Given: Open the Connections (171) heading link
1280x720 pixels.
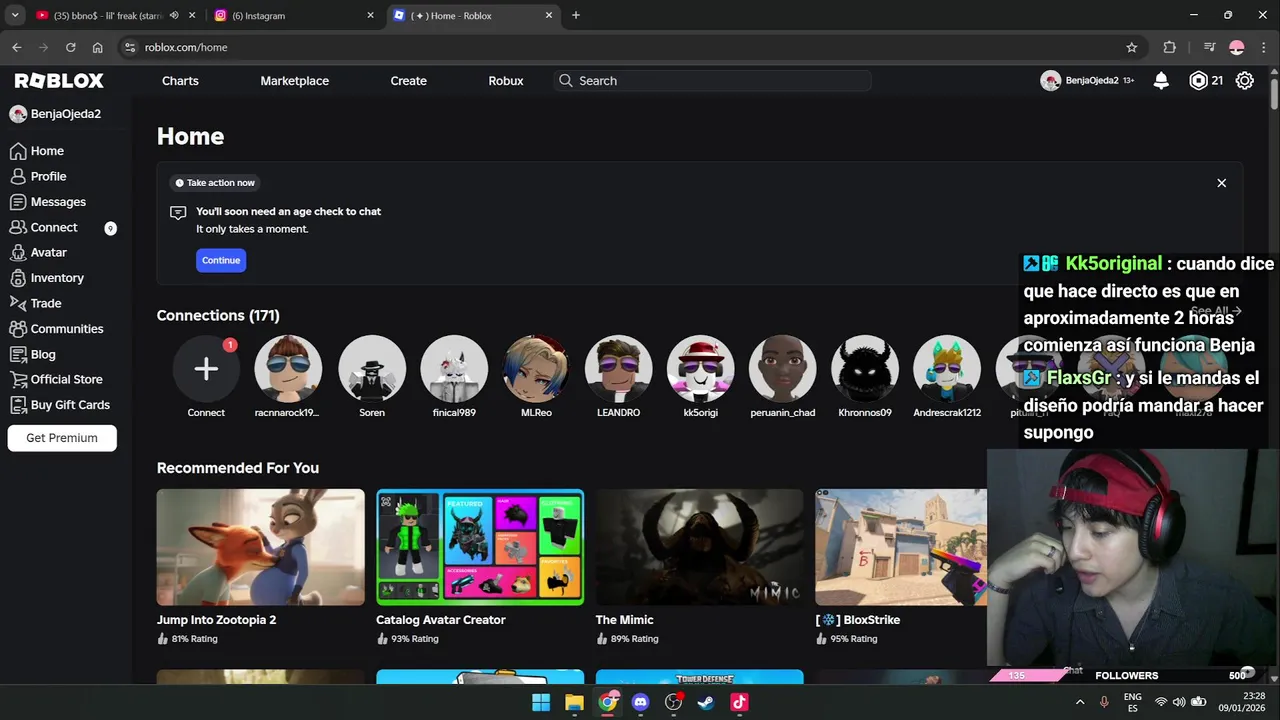Looking at the screenshot, I should click(x=218, y=315).
